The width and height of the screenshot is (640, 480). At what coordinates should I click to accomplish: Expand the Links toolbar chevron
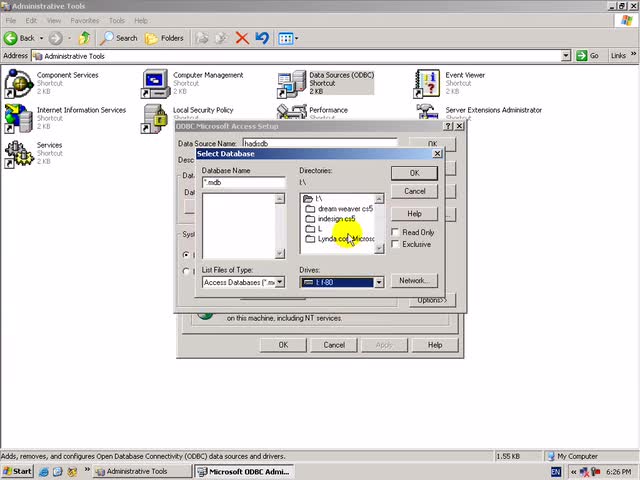(x=633, y=53)
